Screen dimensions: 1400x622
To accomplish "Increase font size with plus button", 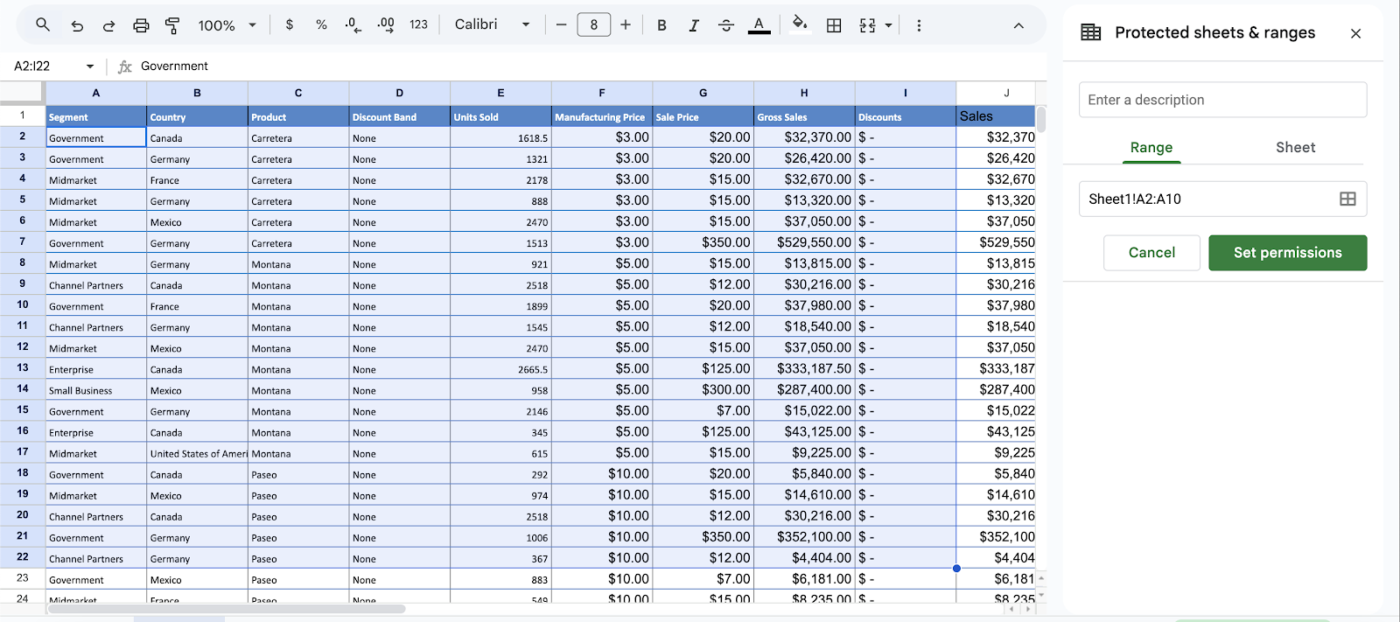I will coord(626,25).
